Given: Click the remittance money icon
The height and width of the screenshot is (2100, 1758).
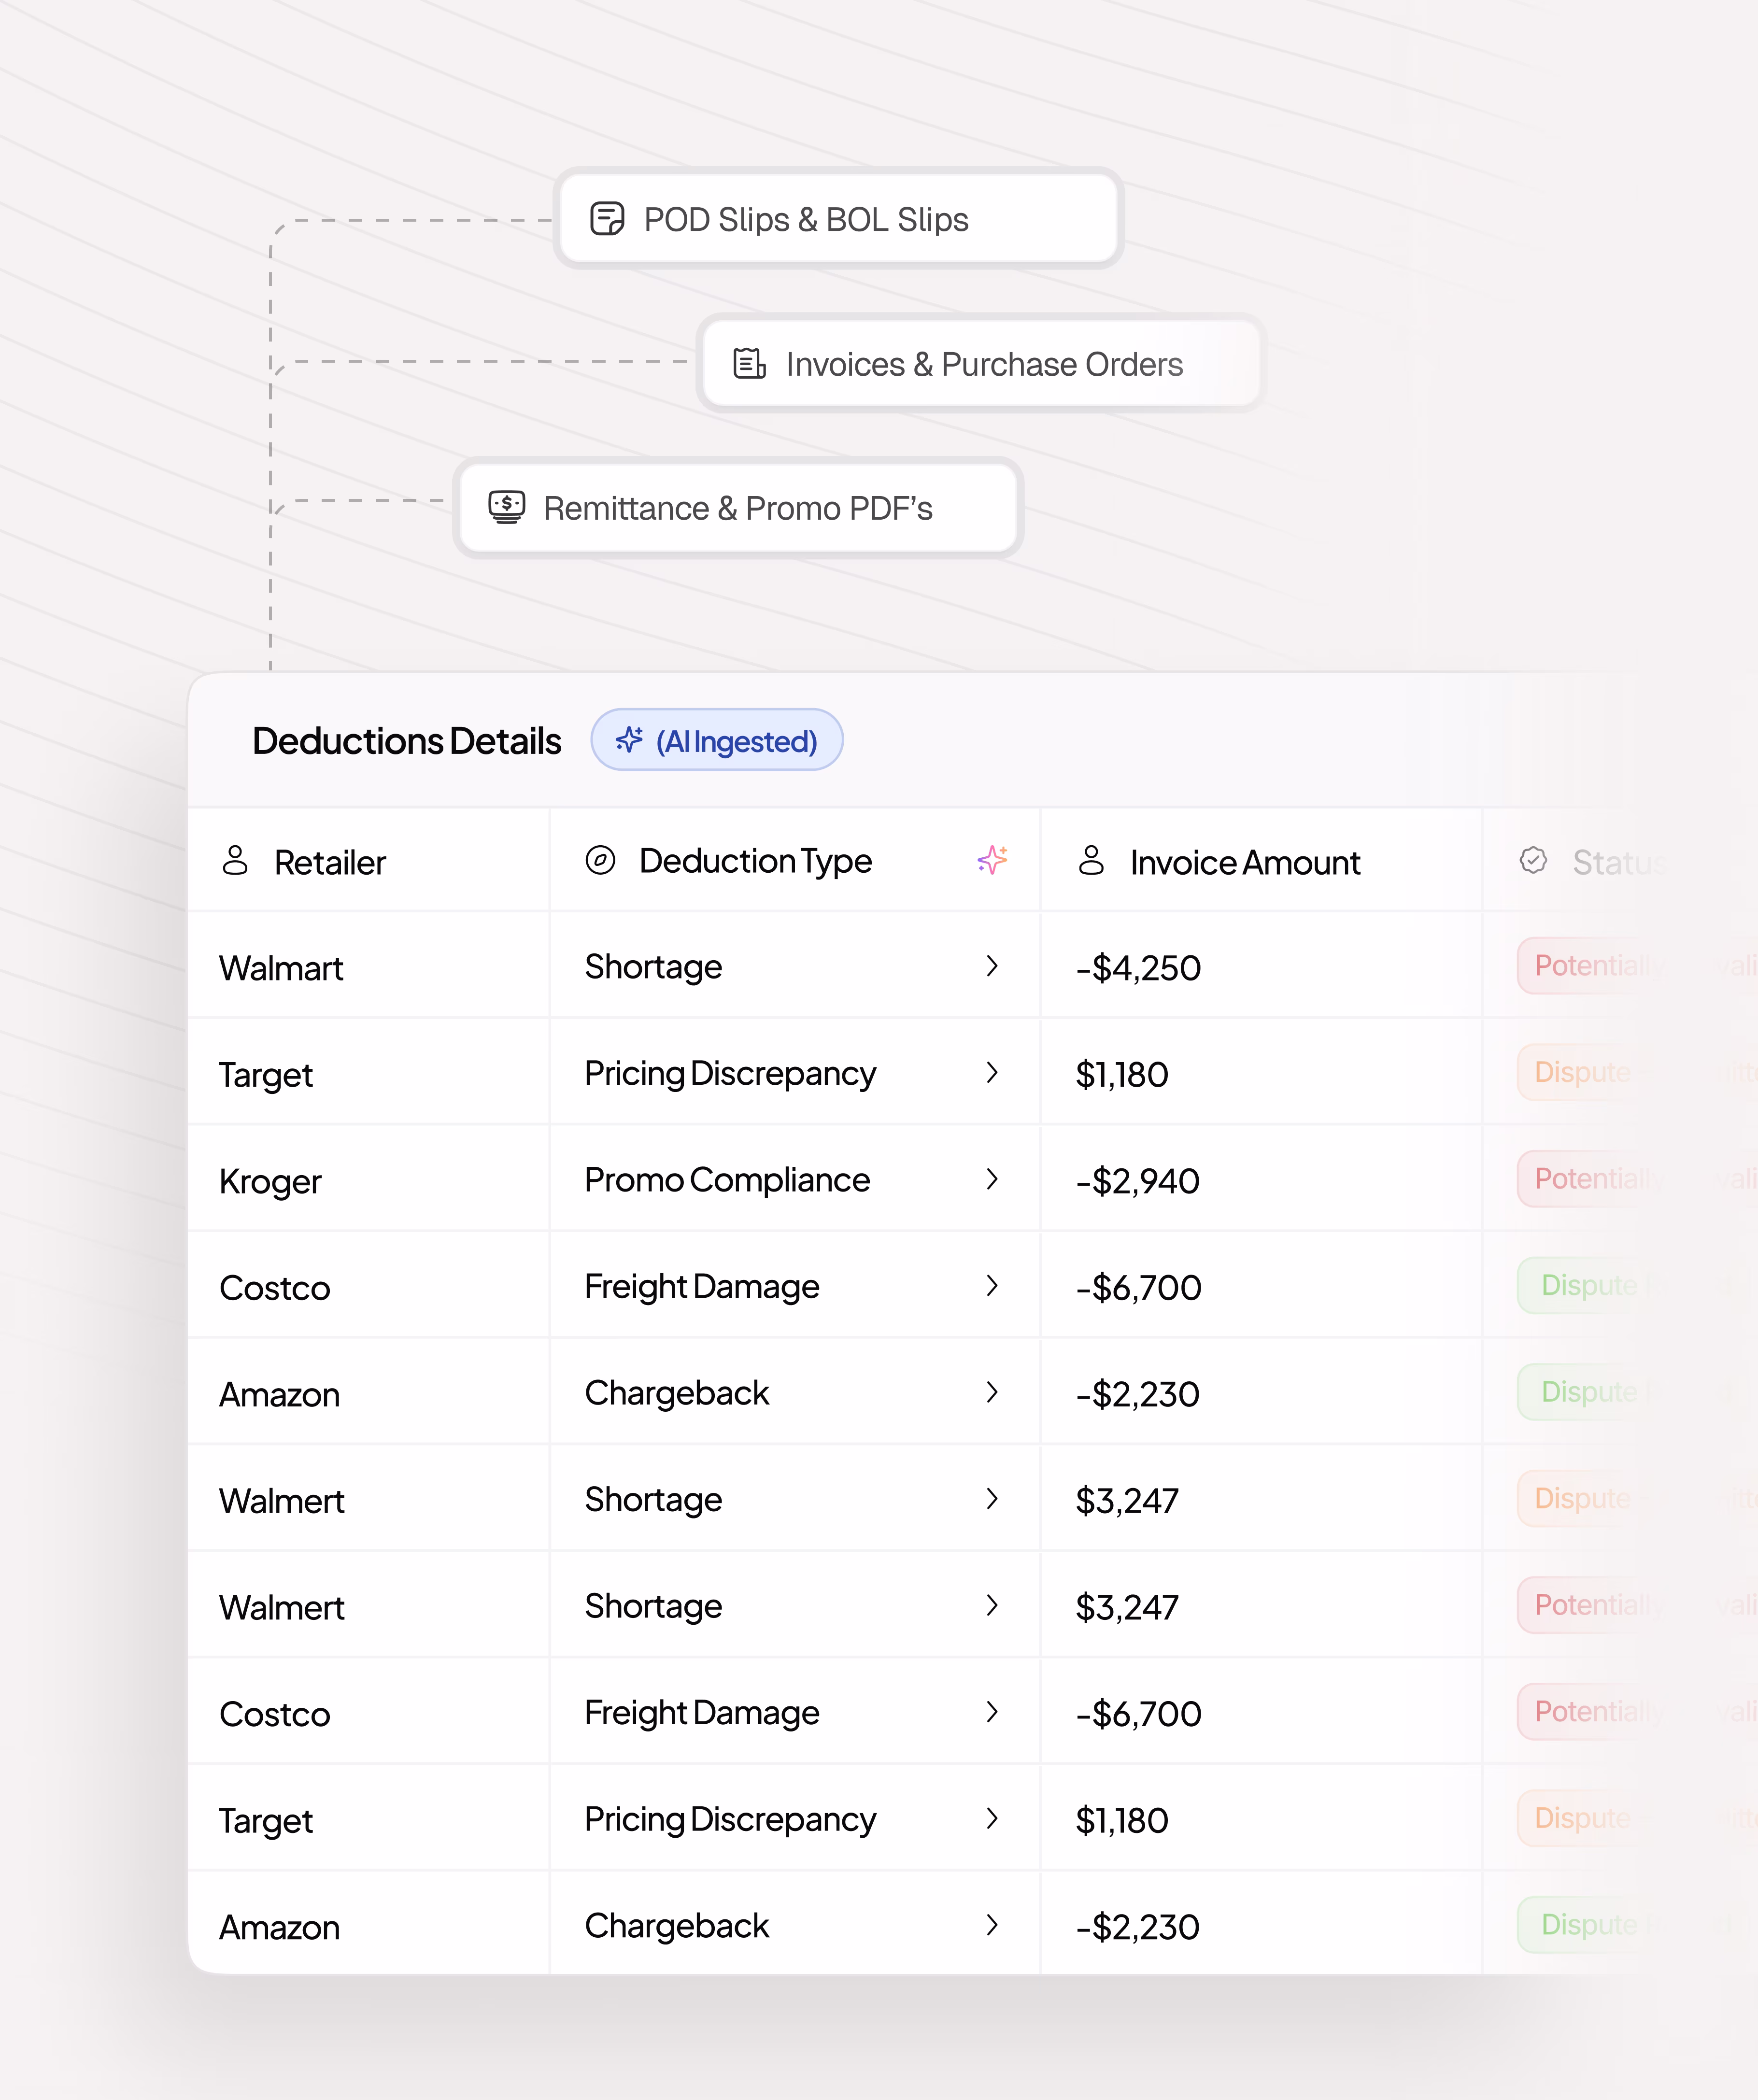Looking at the screenshot, I should point(507,507).
